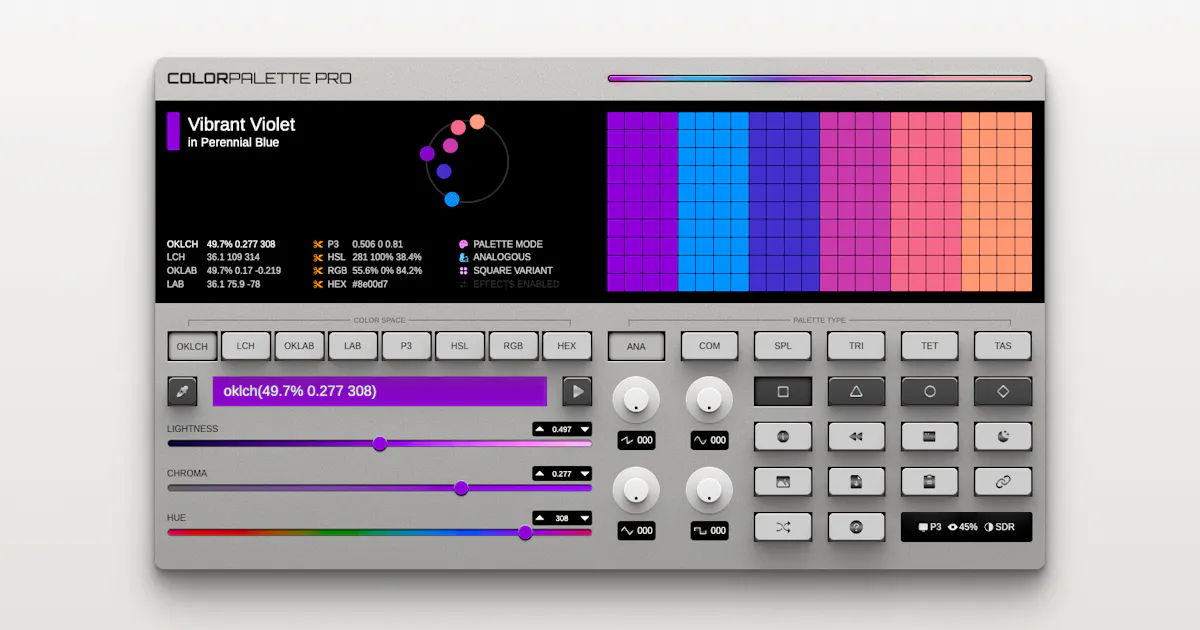Toggle the dark mode moon button
This screenshot has height=630, width=1200.
(1003, 437)
